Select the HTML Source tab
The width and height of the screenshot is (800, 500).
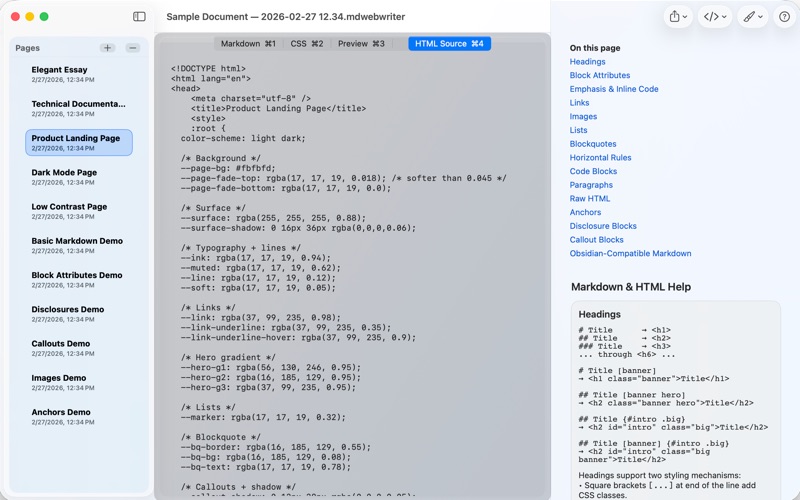pos(449,43)
